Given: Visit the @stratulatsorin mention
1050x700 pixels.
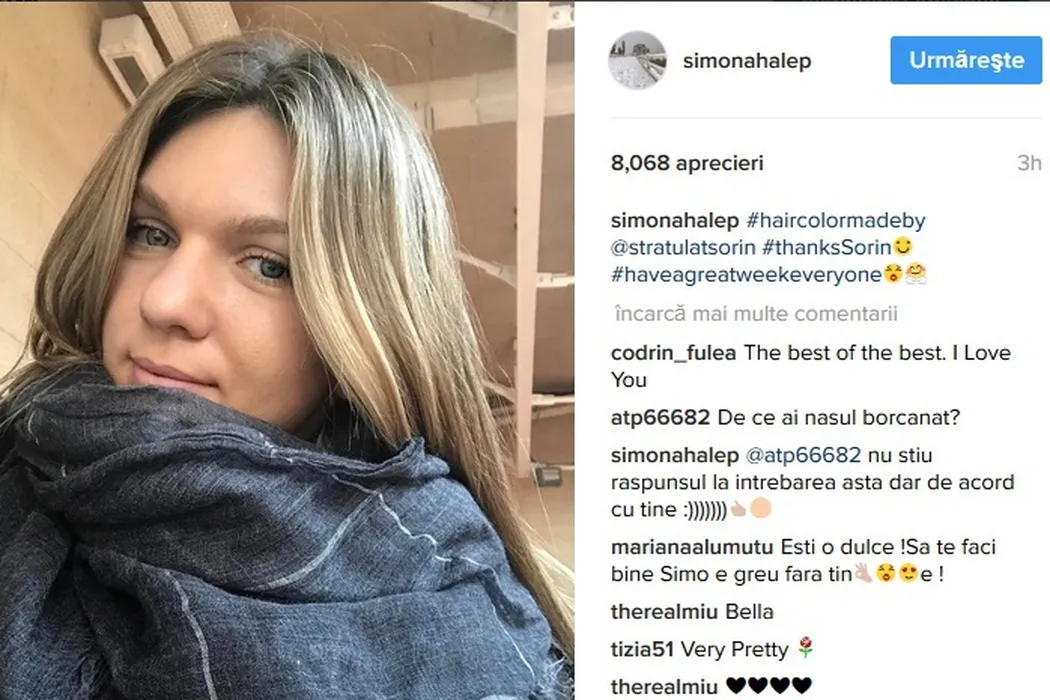Looking at the screenshot, I should tap(683, 247).
